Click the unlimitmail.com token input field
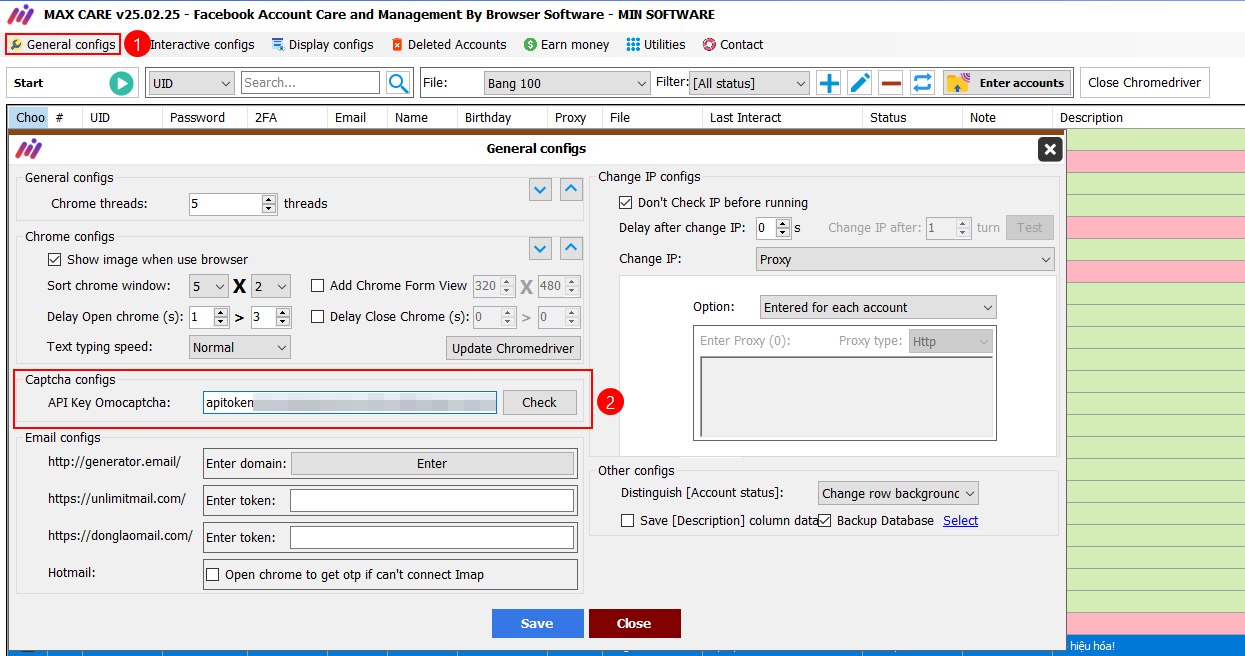 click(x=432, y=500)
